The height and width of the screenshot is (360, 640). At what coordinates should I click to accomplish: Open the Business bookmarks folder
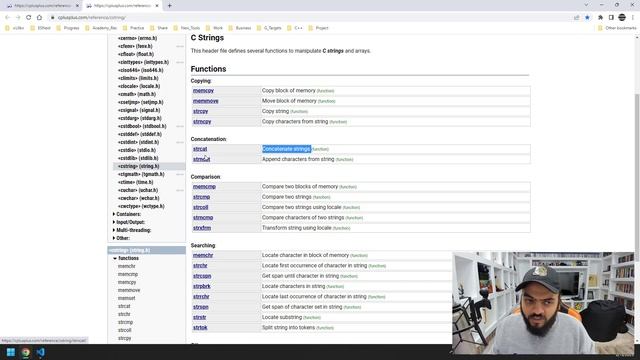pyautogui.click(x=240, y=28)
